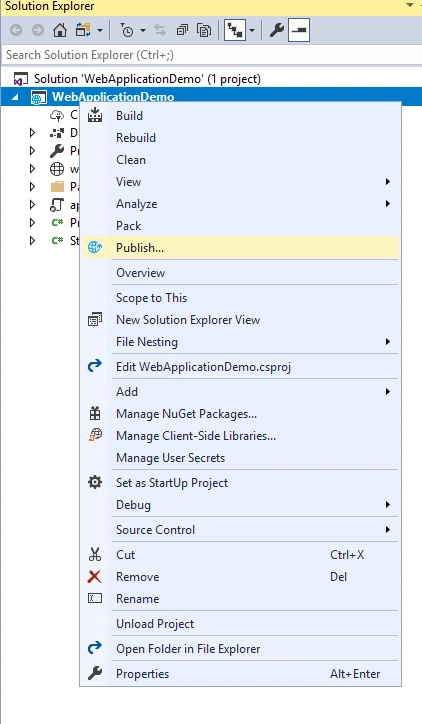Toggle the Show All Files icon
Screen dimensions: 422x724
pos(204,30)
